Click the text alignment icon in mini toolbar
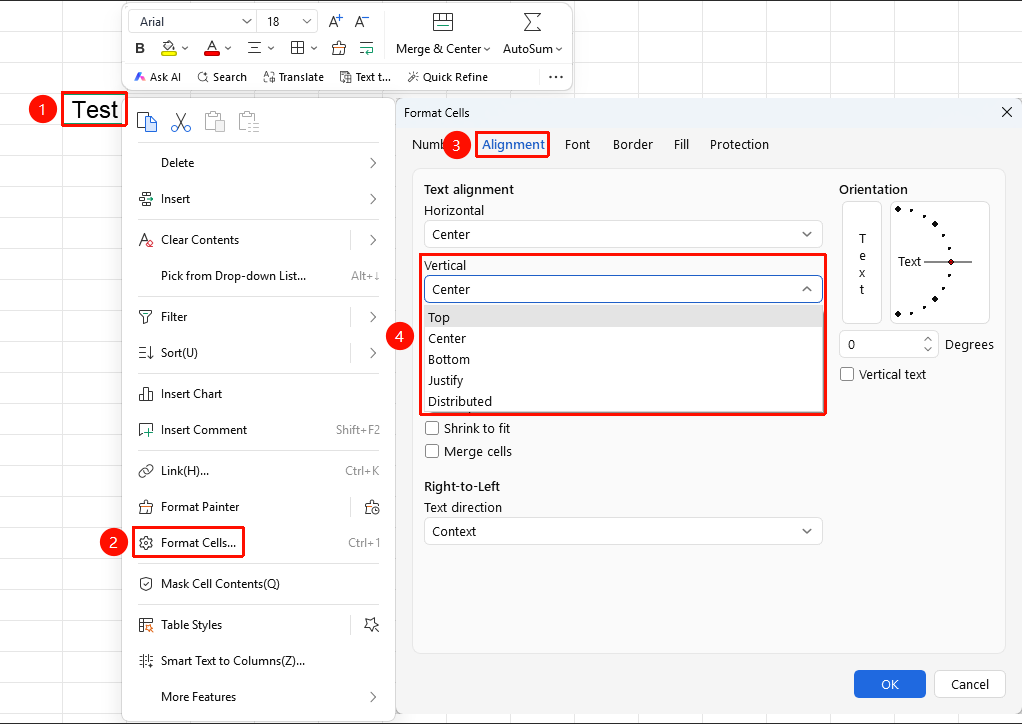Viewport: 1022px width, 724px height. pos(254,48)
